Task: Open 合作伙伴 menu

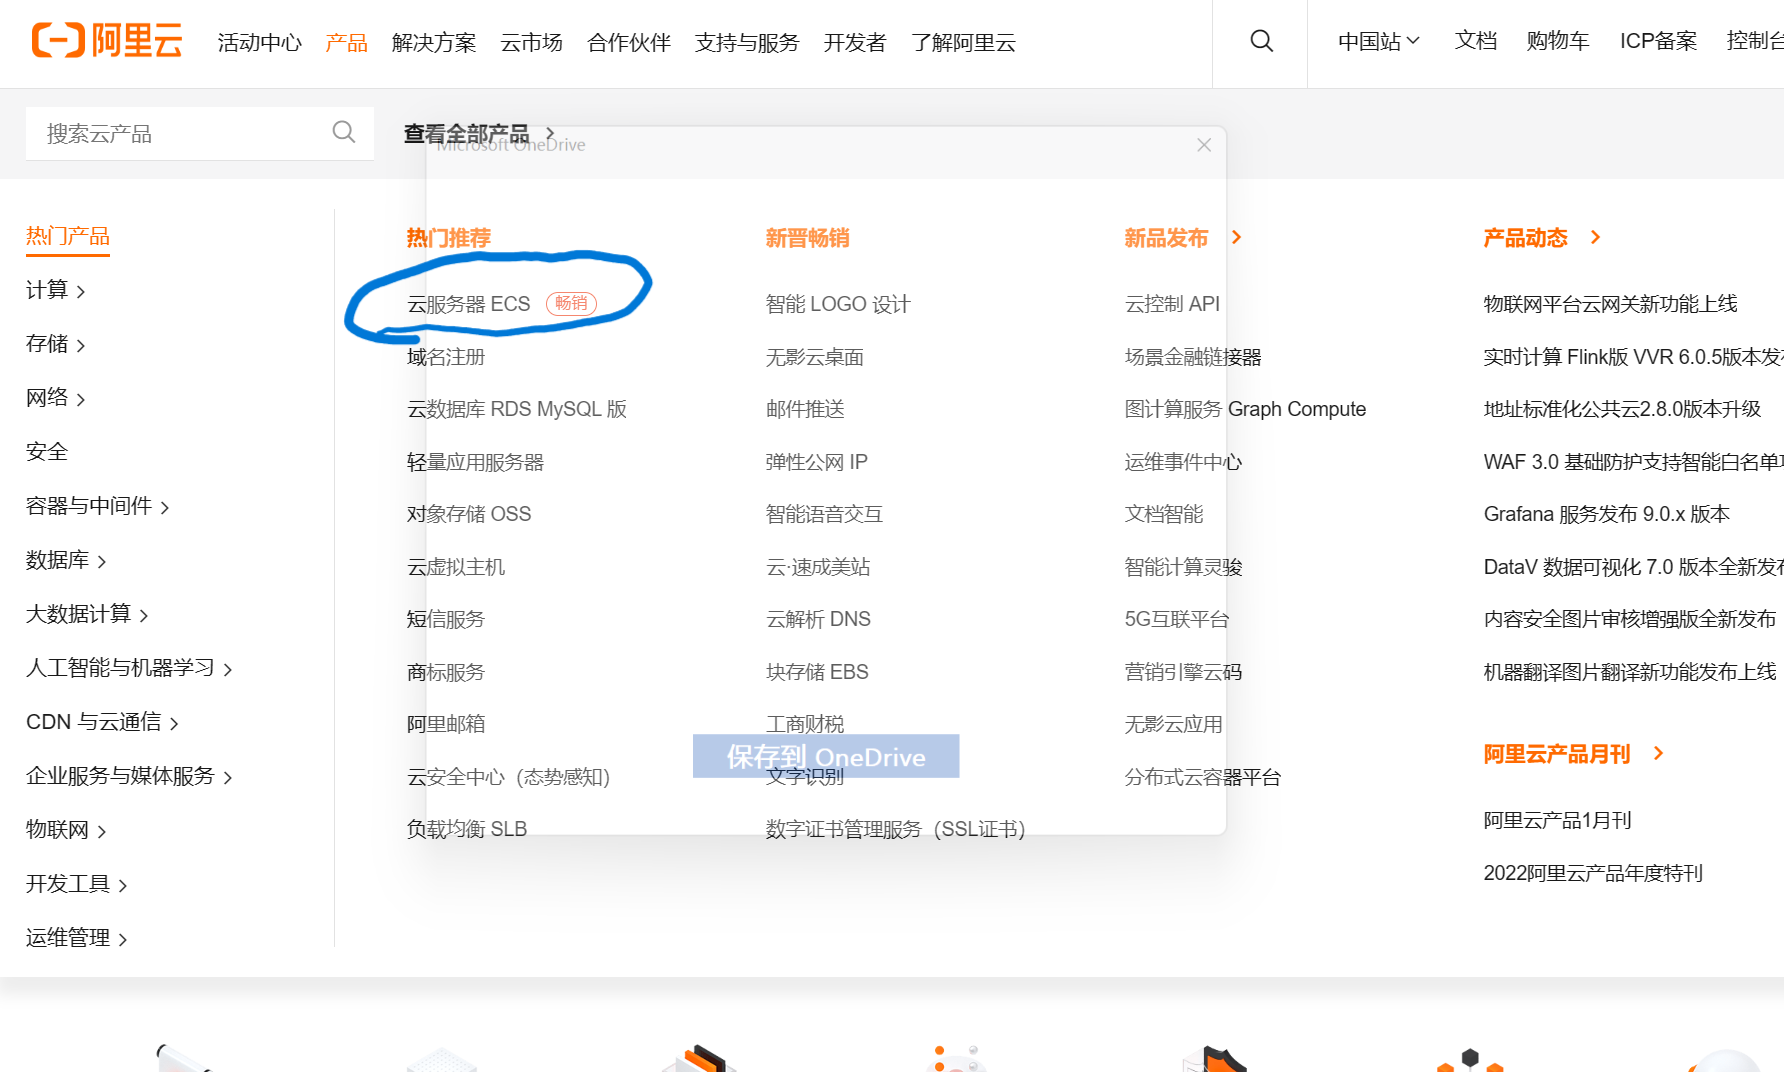Action: point(629,42)
